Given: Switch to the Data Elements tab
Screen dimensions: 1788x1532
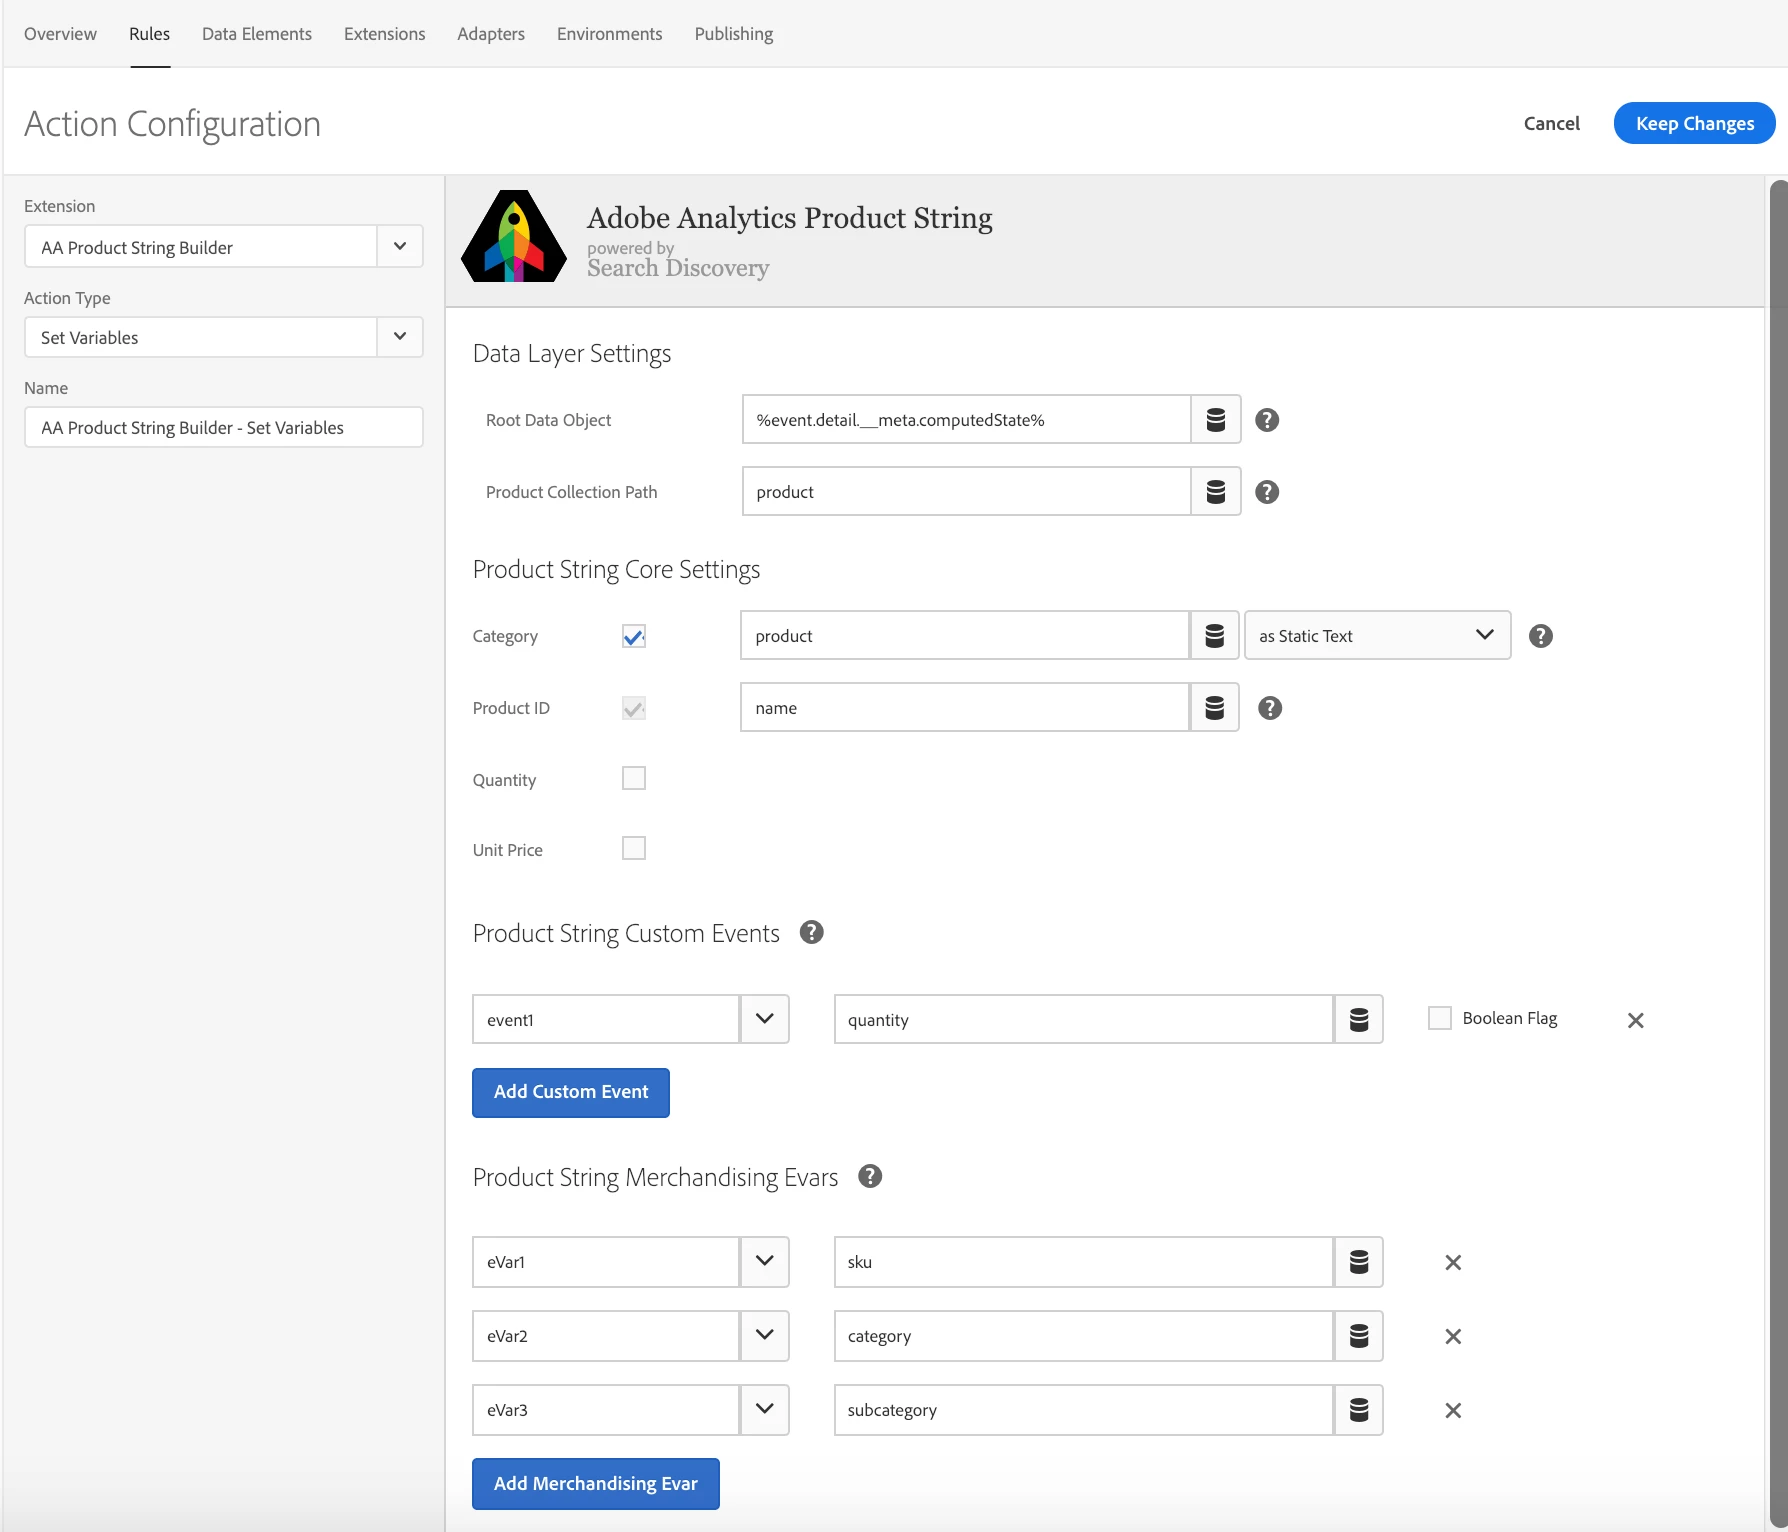Looking at the screenshot, I should click(257, 34).
